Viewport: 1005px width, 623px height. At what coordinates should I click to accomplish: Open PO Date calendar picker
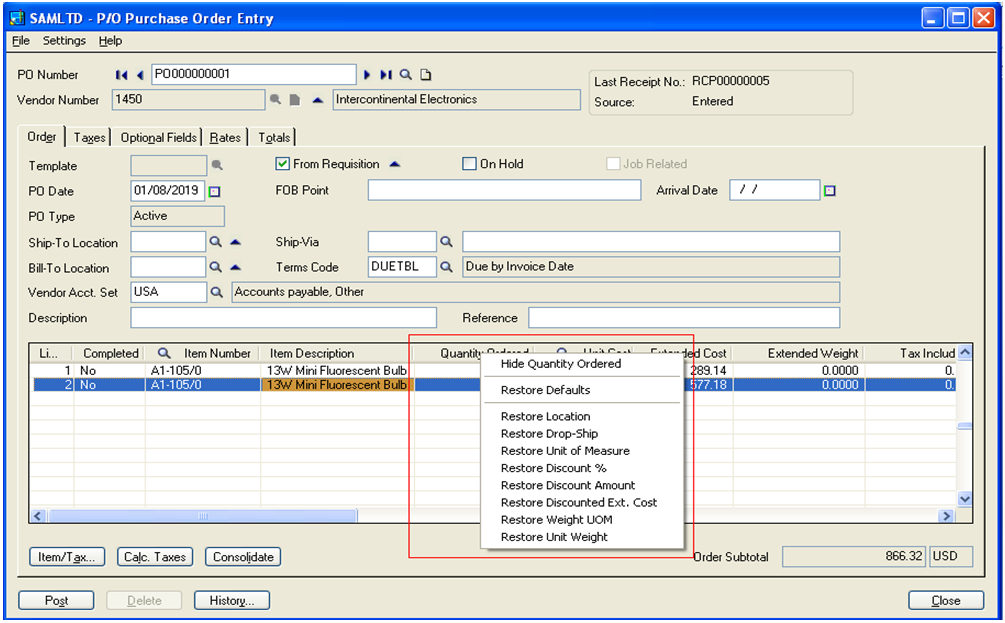tap(215, 191)
